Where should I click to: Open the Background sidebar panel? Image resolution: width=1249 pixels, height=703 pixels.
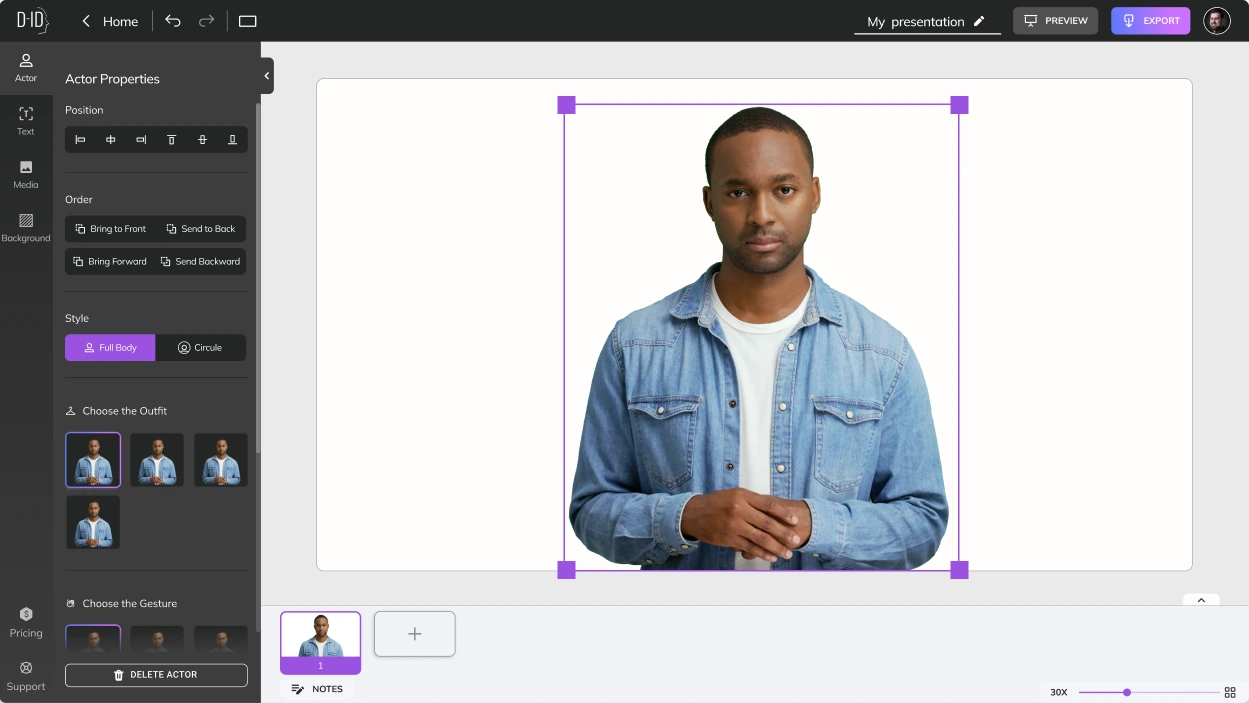coord(26,227)
